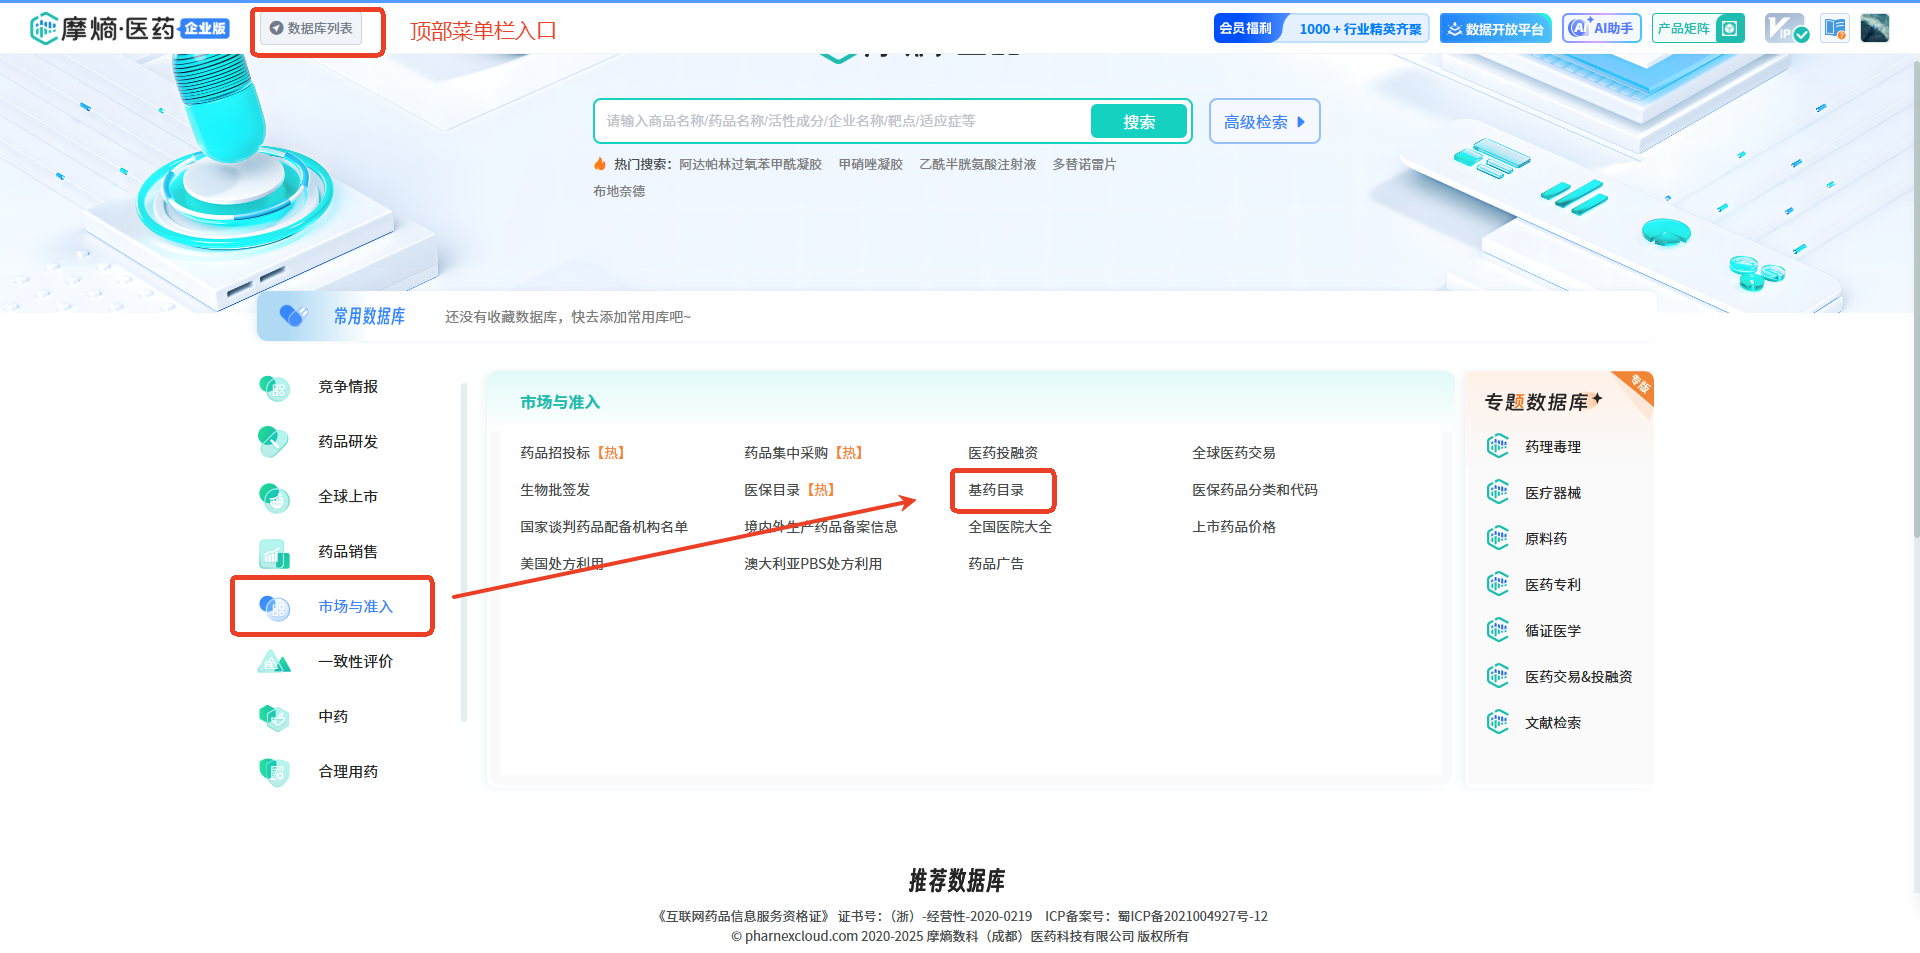The height and width of the screenshot is (953, 1920).
Task: Select the 全球上市 category
Action: coord(348,497)
